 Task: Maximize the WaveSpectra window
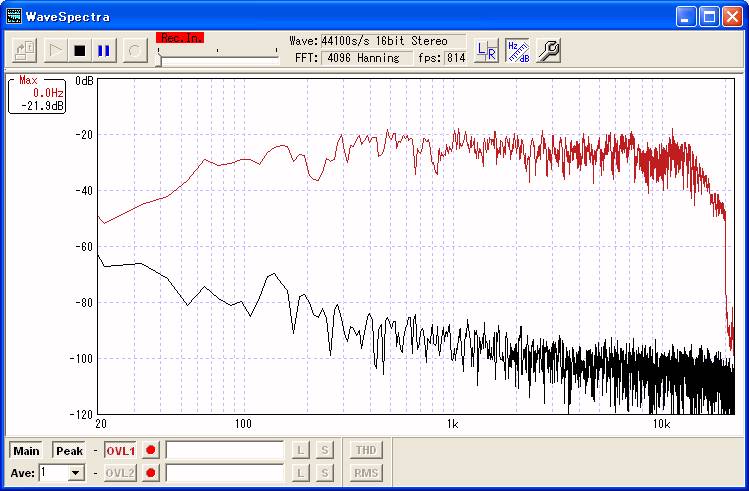click(708, 16)
